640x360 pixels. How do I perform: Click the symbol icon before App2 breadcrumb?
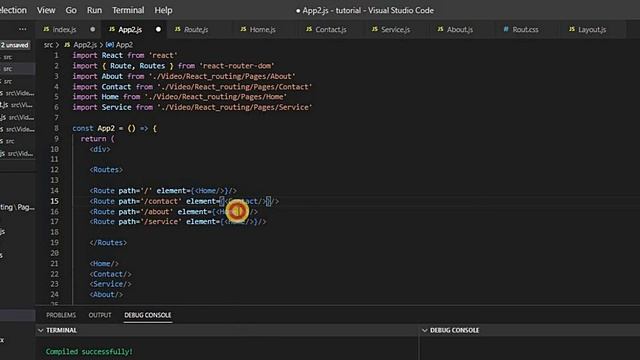click(x=109, y=45)
